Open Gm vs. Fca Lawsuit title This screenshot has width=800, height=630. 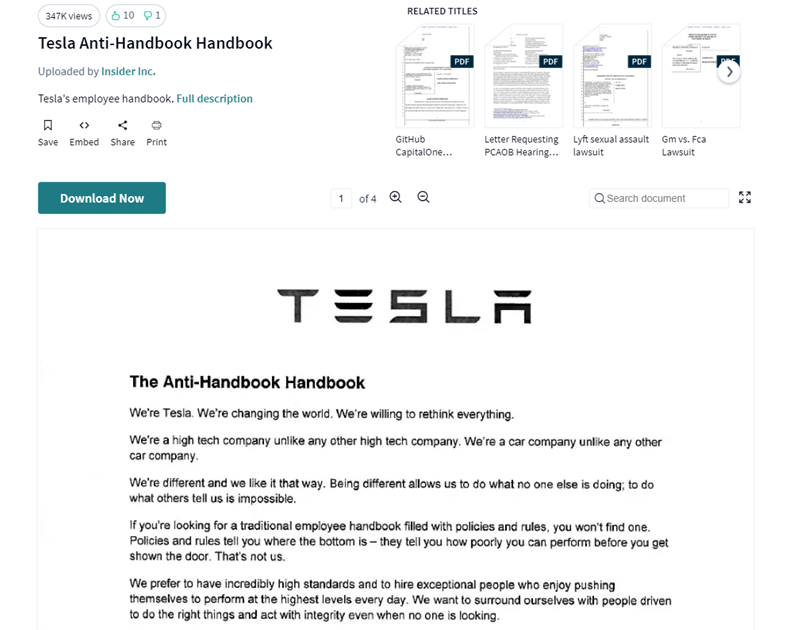[x=684, y=145]
